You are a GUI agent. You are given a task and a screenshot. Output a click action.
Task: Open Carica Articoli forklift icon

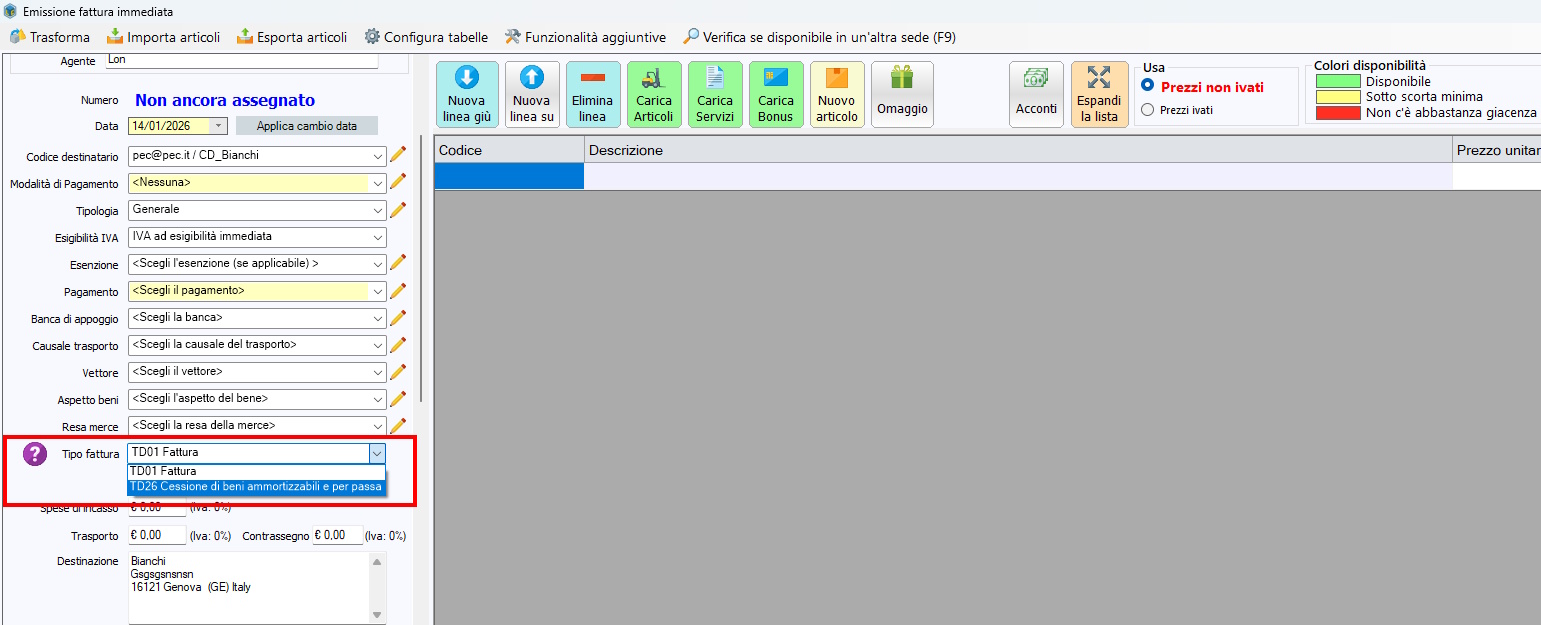point(653,79)
